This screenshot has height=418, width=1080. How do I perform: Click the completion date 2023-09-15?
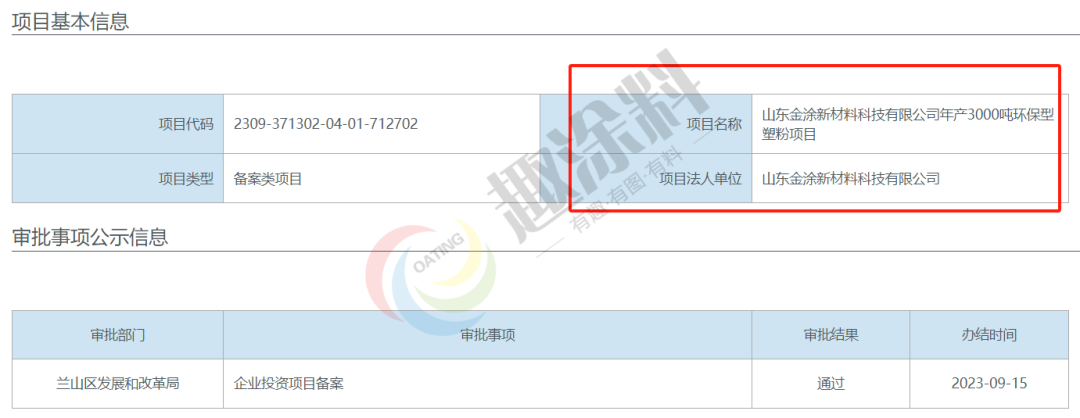pyautogui.click(x=989, y=384)
